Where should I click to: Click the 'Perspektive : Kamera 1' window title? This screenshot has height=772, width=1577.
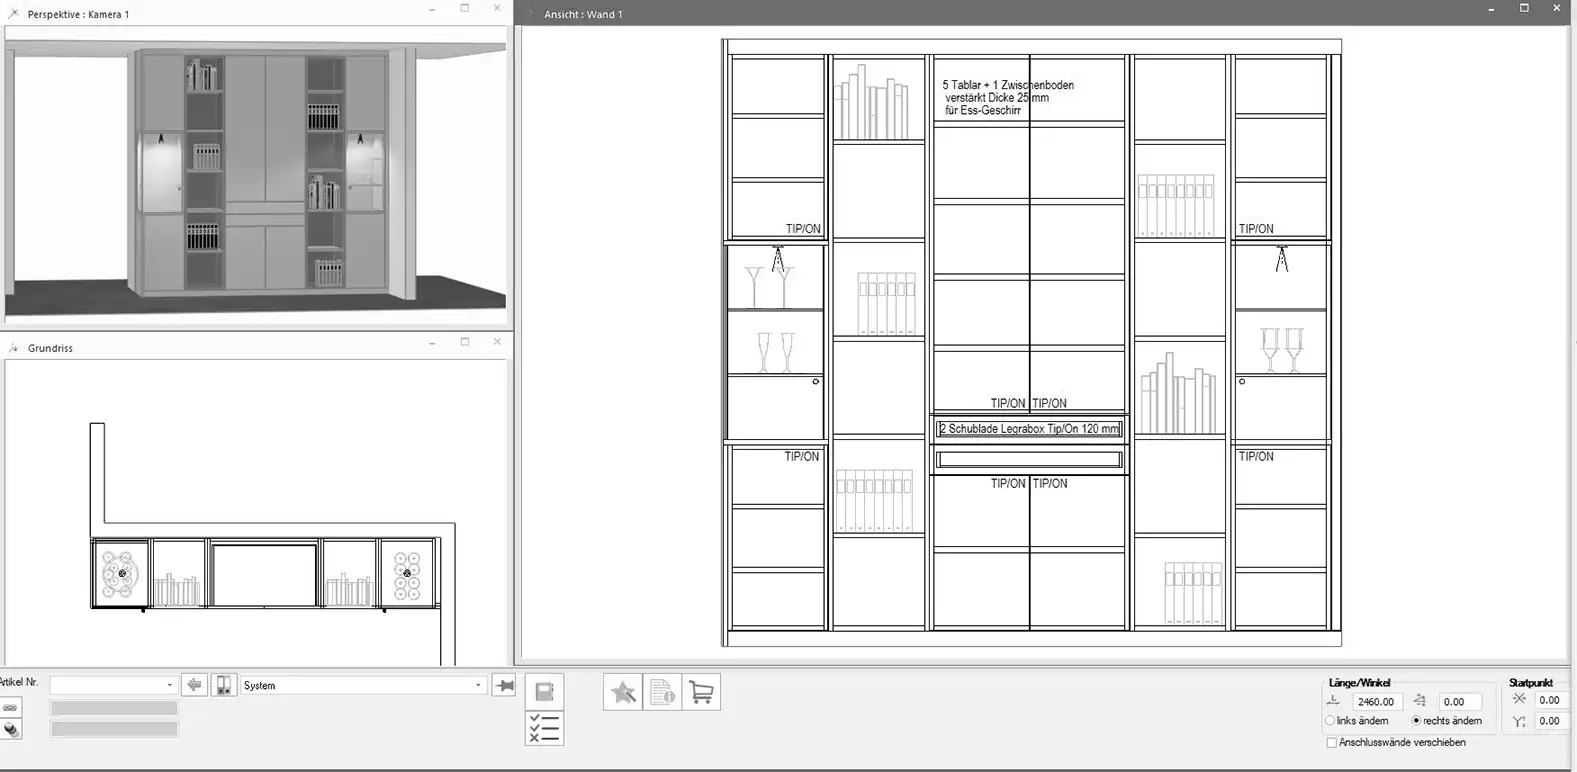(78, 15)
